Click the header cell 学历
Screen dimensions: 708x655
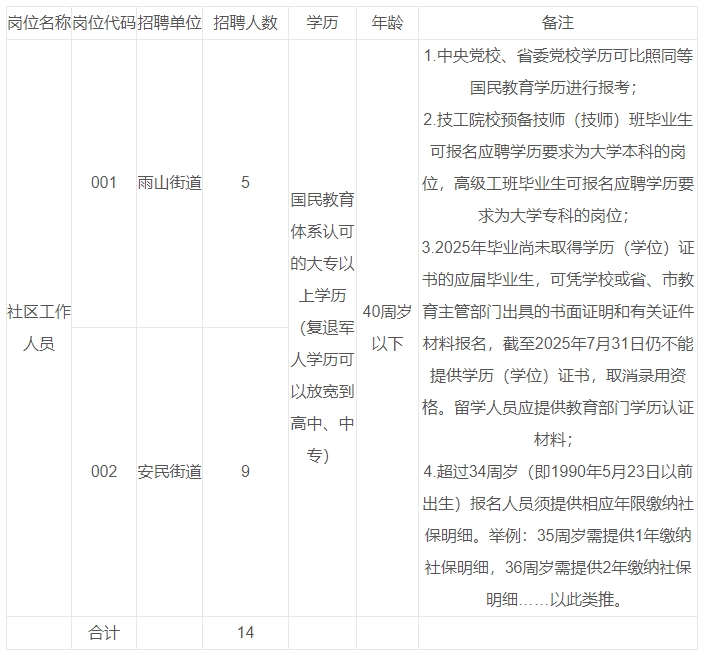[322, 23]
